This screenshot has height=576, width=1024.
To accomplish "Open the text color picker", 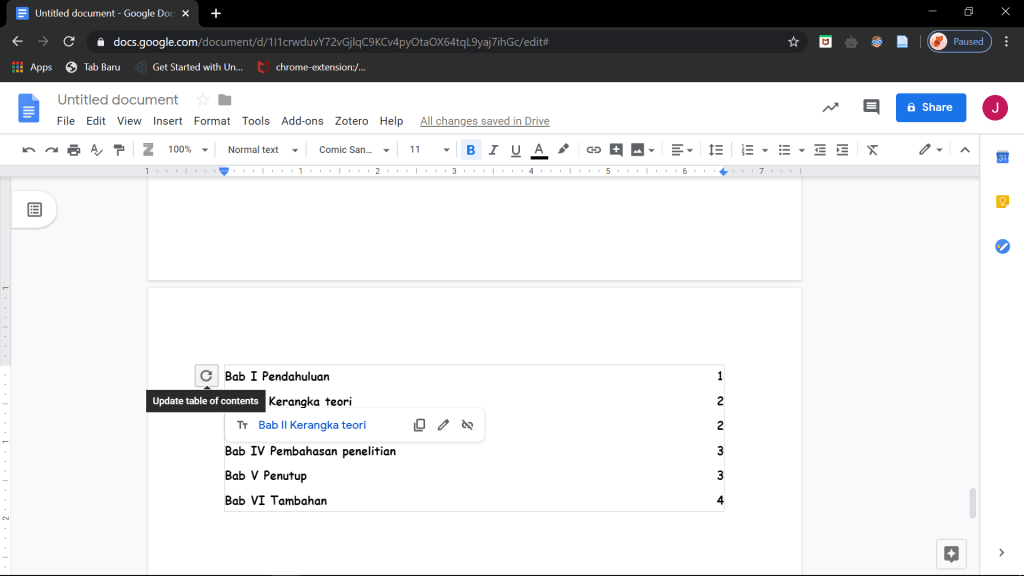I will pos(539,150).
